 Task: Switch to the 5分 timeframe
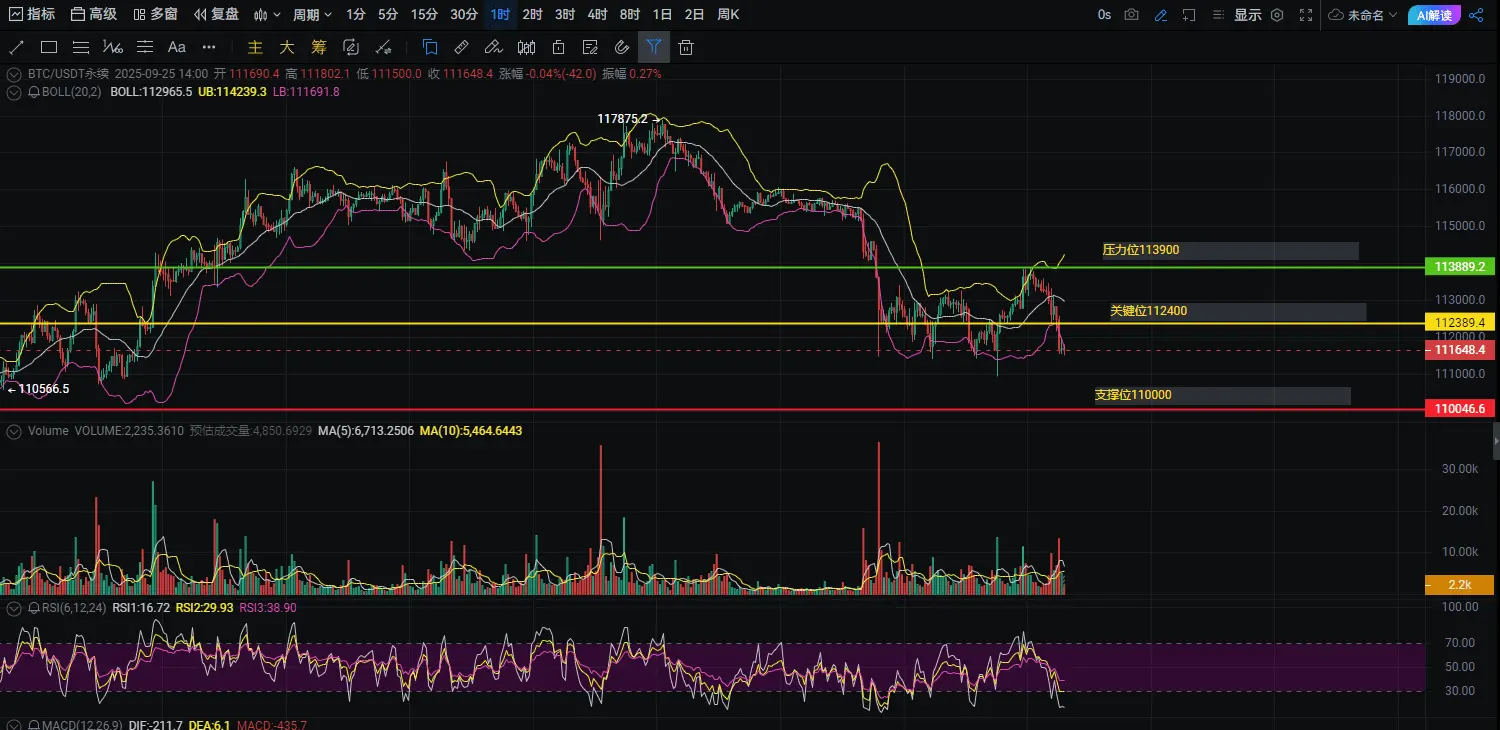[388, 14]
